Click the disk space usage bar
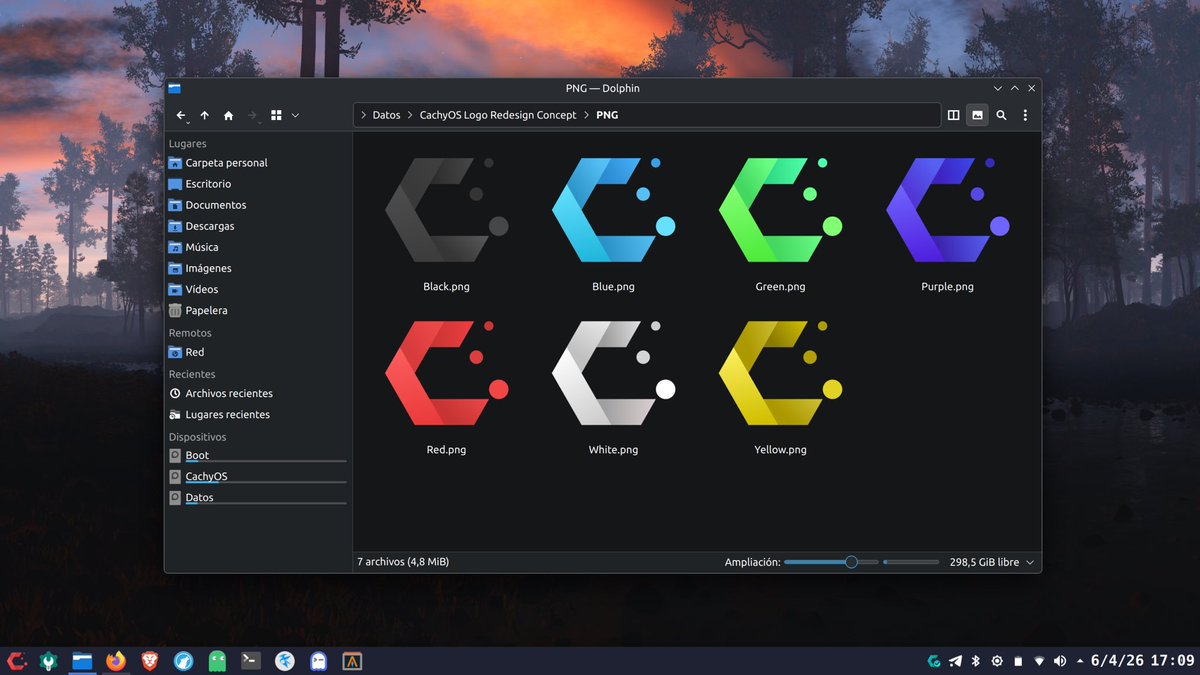 913,562
